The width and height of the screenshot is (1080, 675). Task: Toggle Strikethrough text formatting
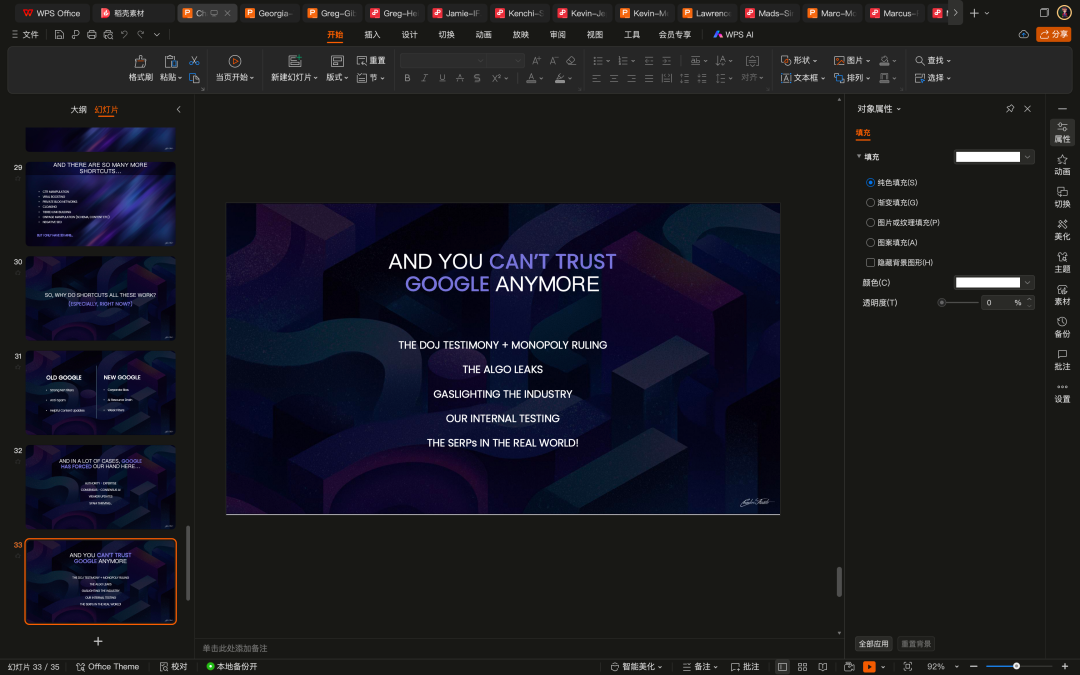coord(459,79)
